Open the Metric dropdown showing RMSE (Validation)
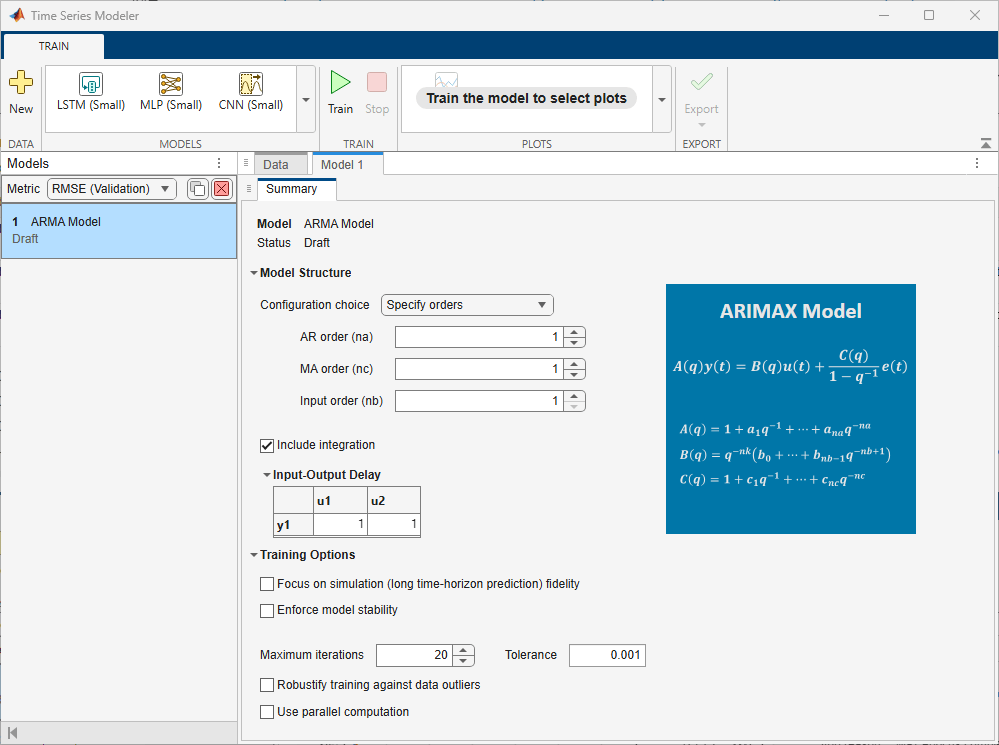 pyautogui.click(x=111, y=188)
